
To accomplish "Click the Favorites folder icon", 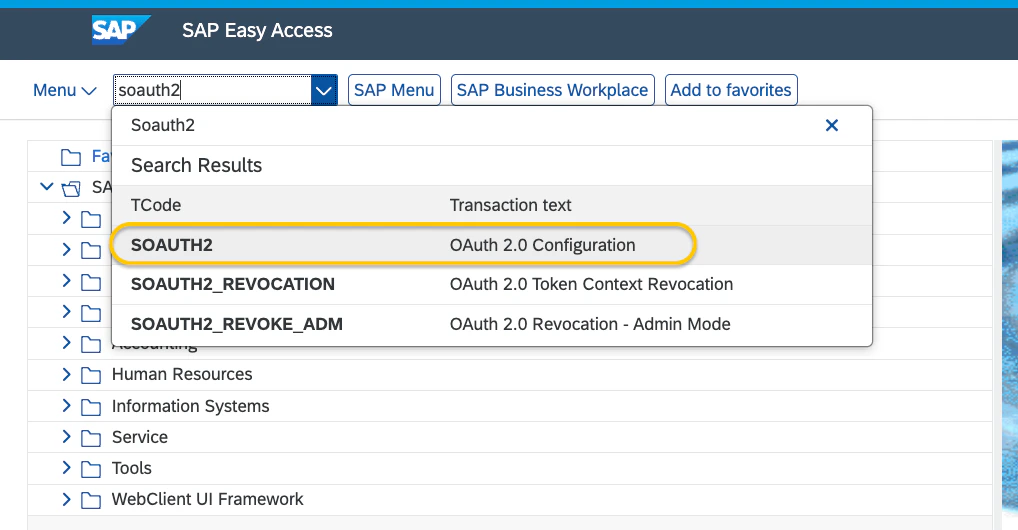I will click(71, 157).
